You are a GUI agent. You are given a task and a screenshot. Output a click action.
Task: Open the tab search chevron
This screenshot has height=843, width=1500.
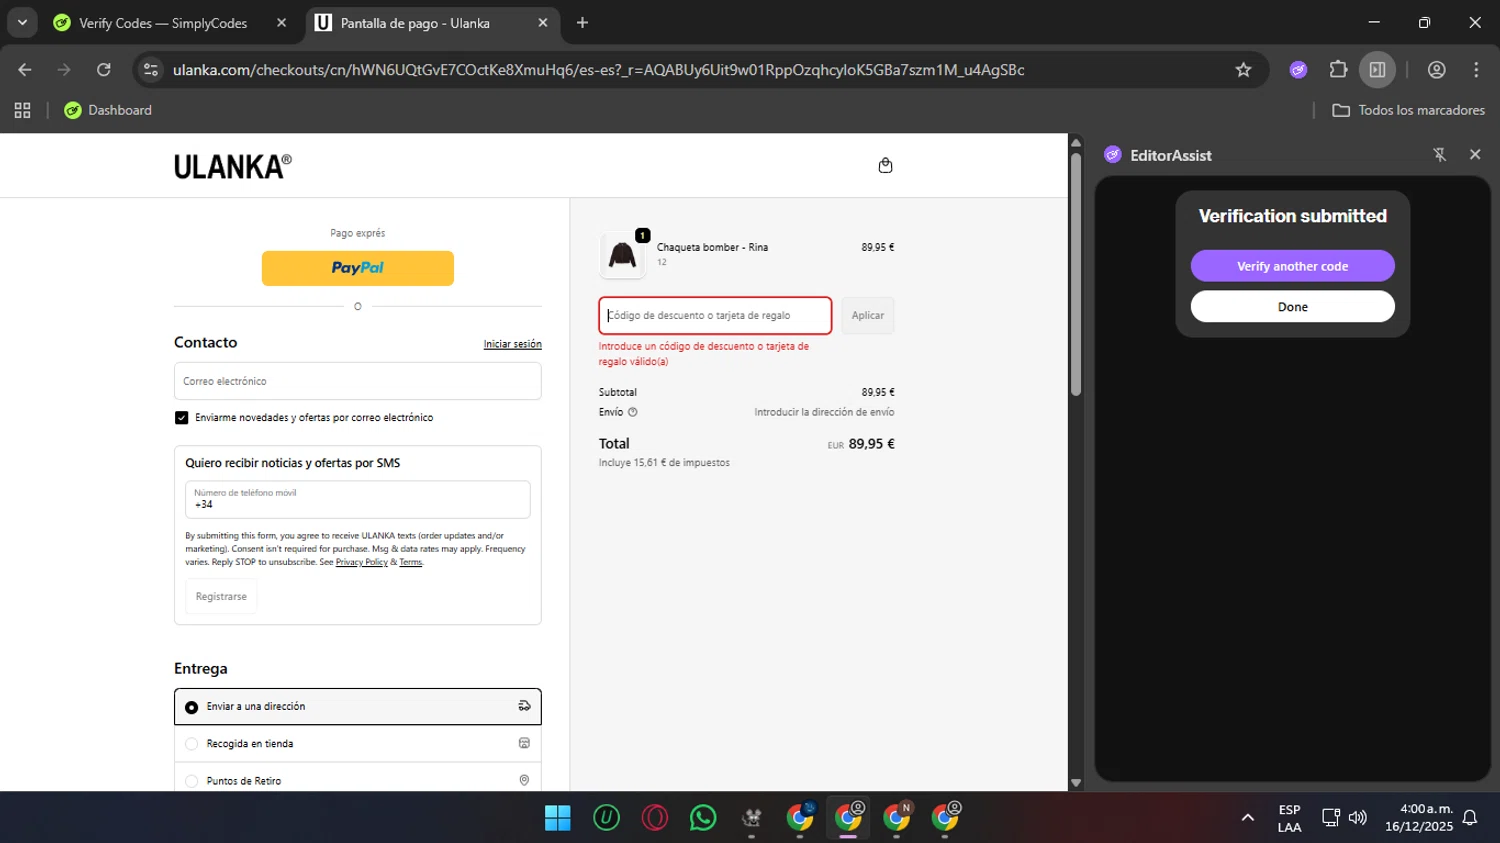click(22, 22)
